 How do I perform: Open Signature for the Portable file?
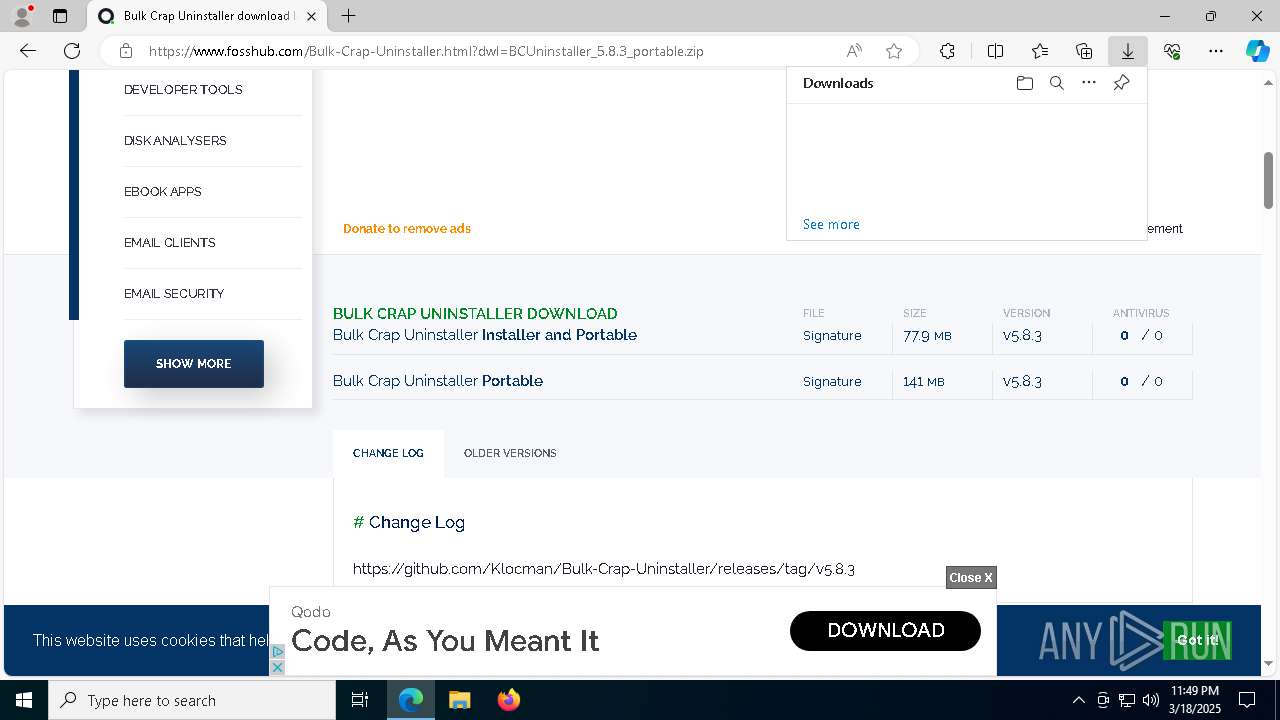(x=832, y=382)
